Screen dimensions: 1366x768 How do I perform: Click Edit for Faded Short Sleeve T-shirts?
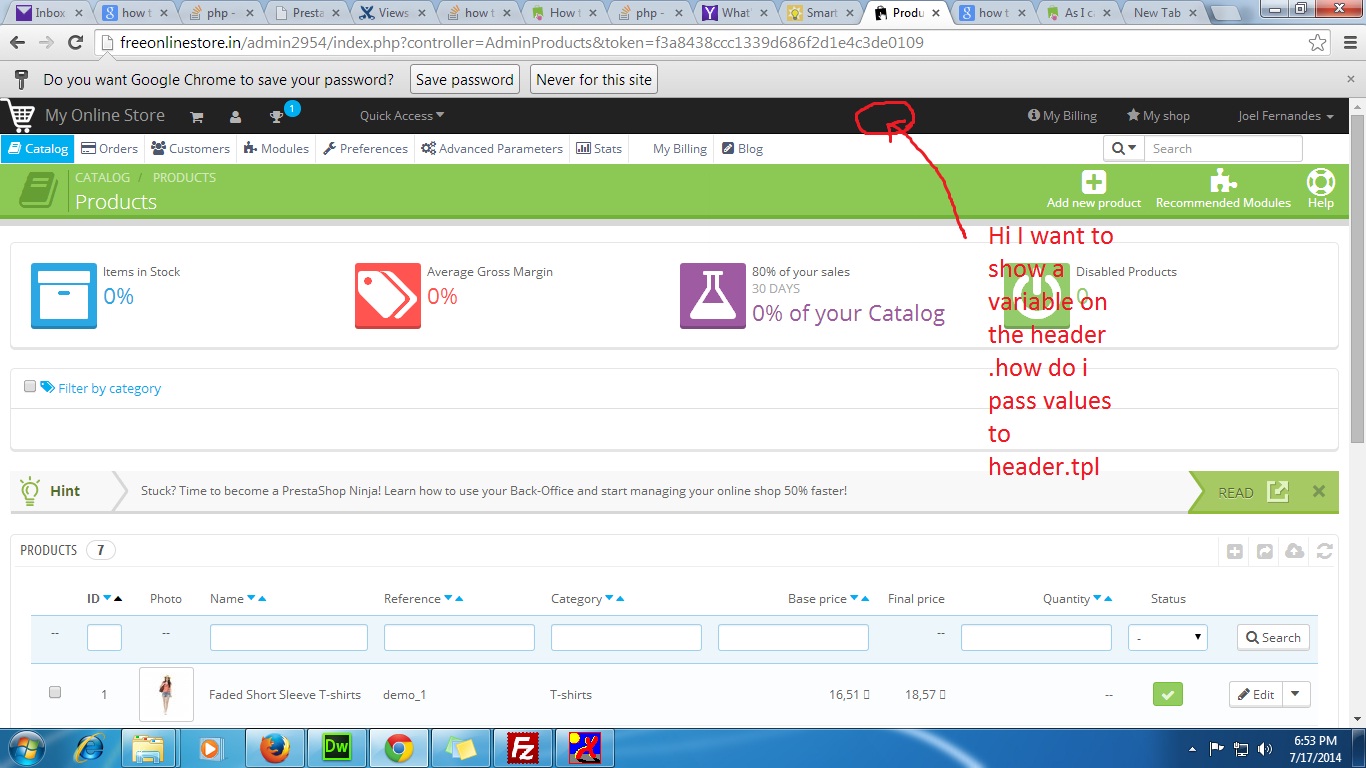[1256, 694]
